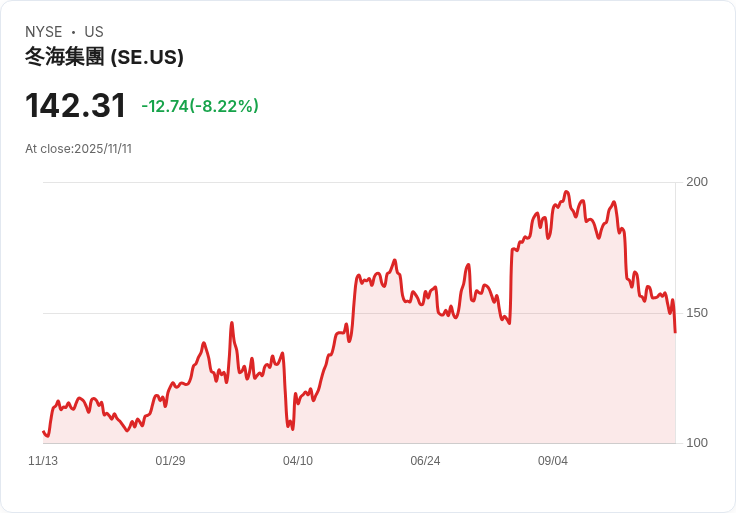Viewport: 736px width, 513px height.
Task: Open the 冬海集團 (SE.US) stock title
Action: tap(104, 57)
